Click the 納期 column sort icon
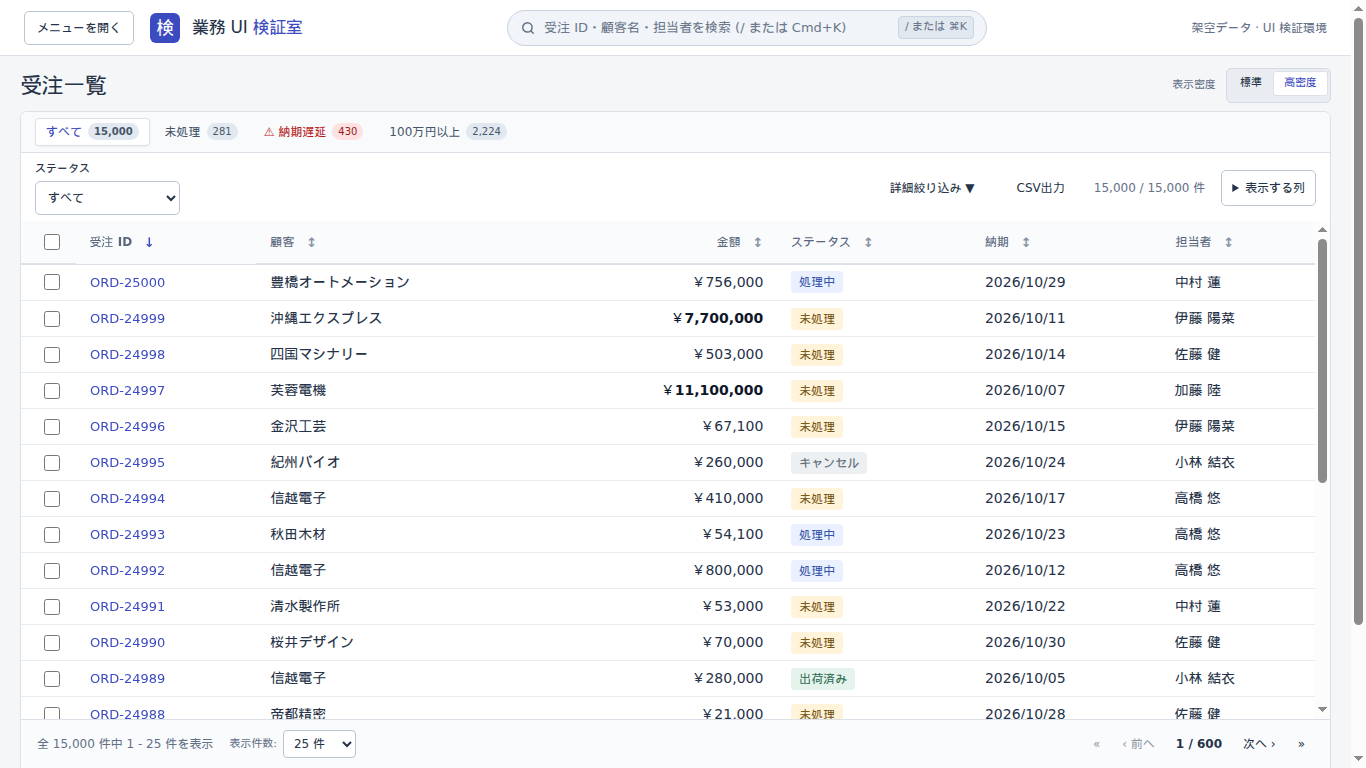 (1026, 242)
